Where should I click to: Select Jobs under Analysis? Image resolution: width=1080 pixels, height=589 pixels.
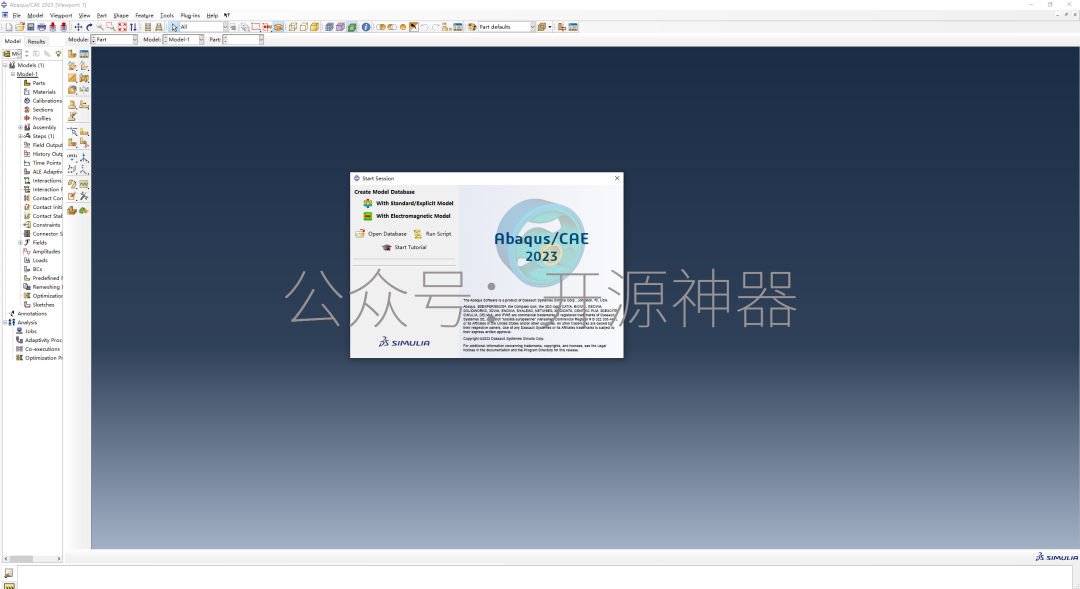pyautogui.click(x=31, y=331)
